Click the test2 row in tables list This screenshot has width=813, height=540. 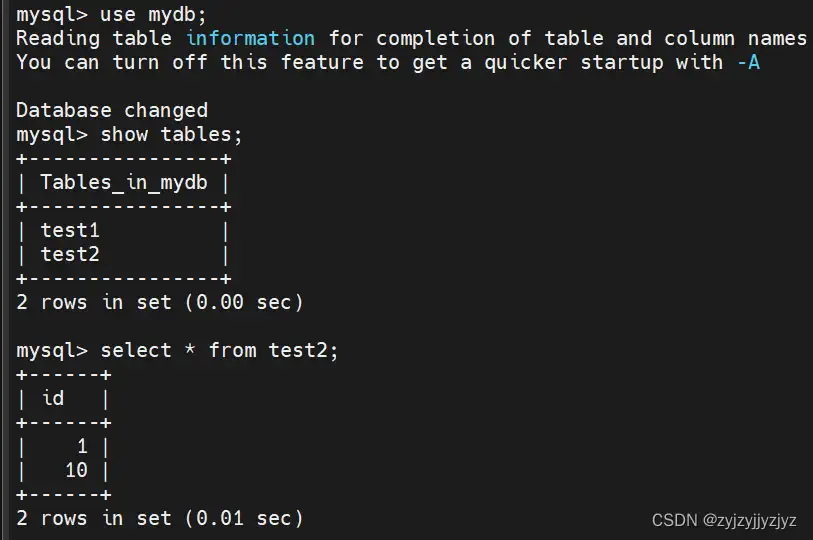pyautogui.click(x=70, y=254)
